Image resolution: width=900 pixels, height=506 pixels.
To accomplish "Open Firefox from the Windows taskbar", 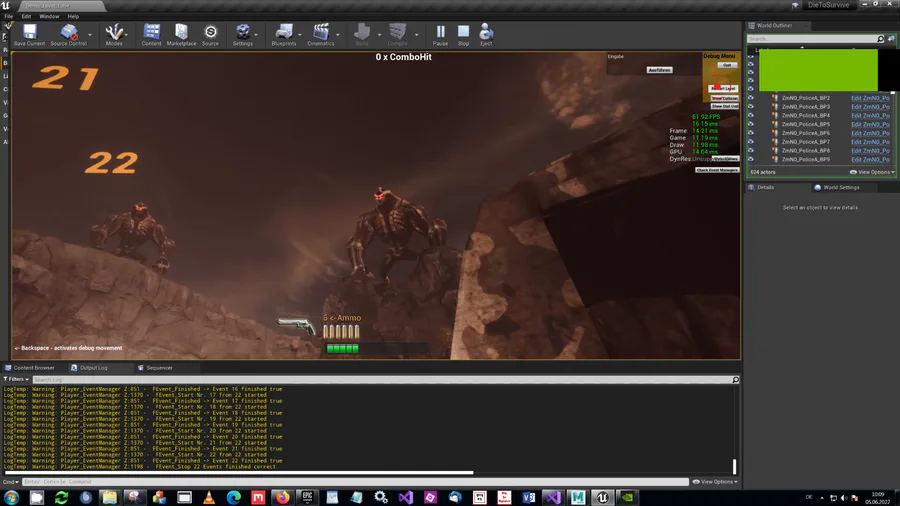I will 282,497.
